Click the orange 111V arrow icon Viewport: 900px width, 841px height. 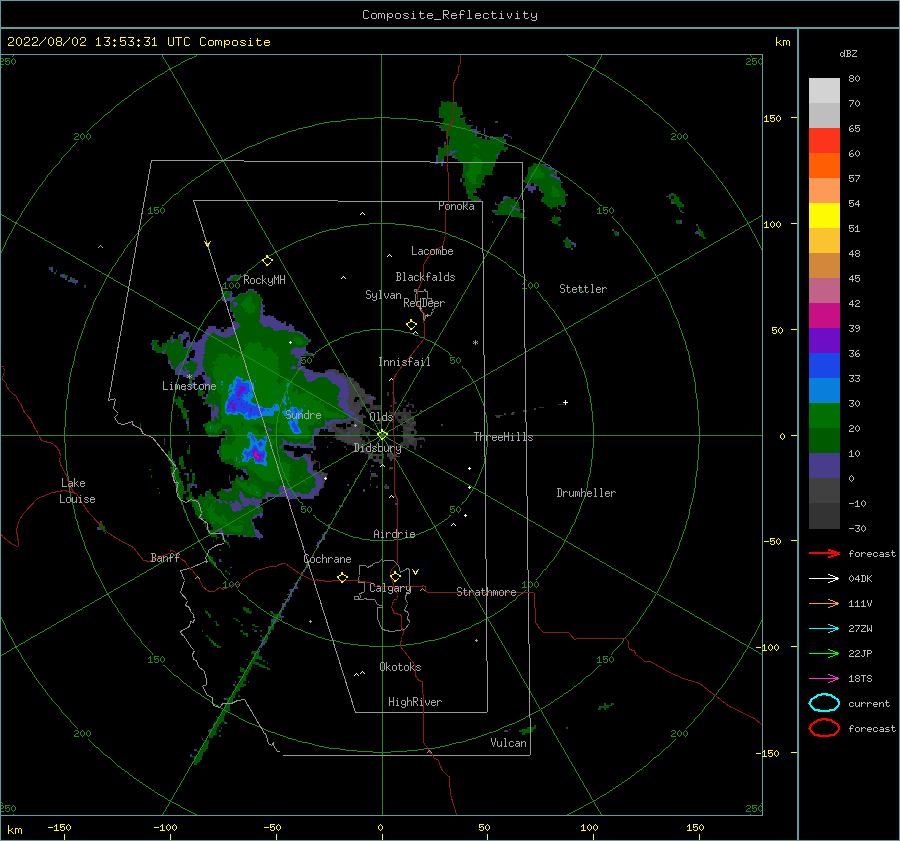pyautogui.click(x=824, y=603)
